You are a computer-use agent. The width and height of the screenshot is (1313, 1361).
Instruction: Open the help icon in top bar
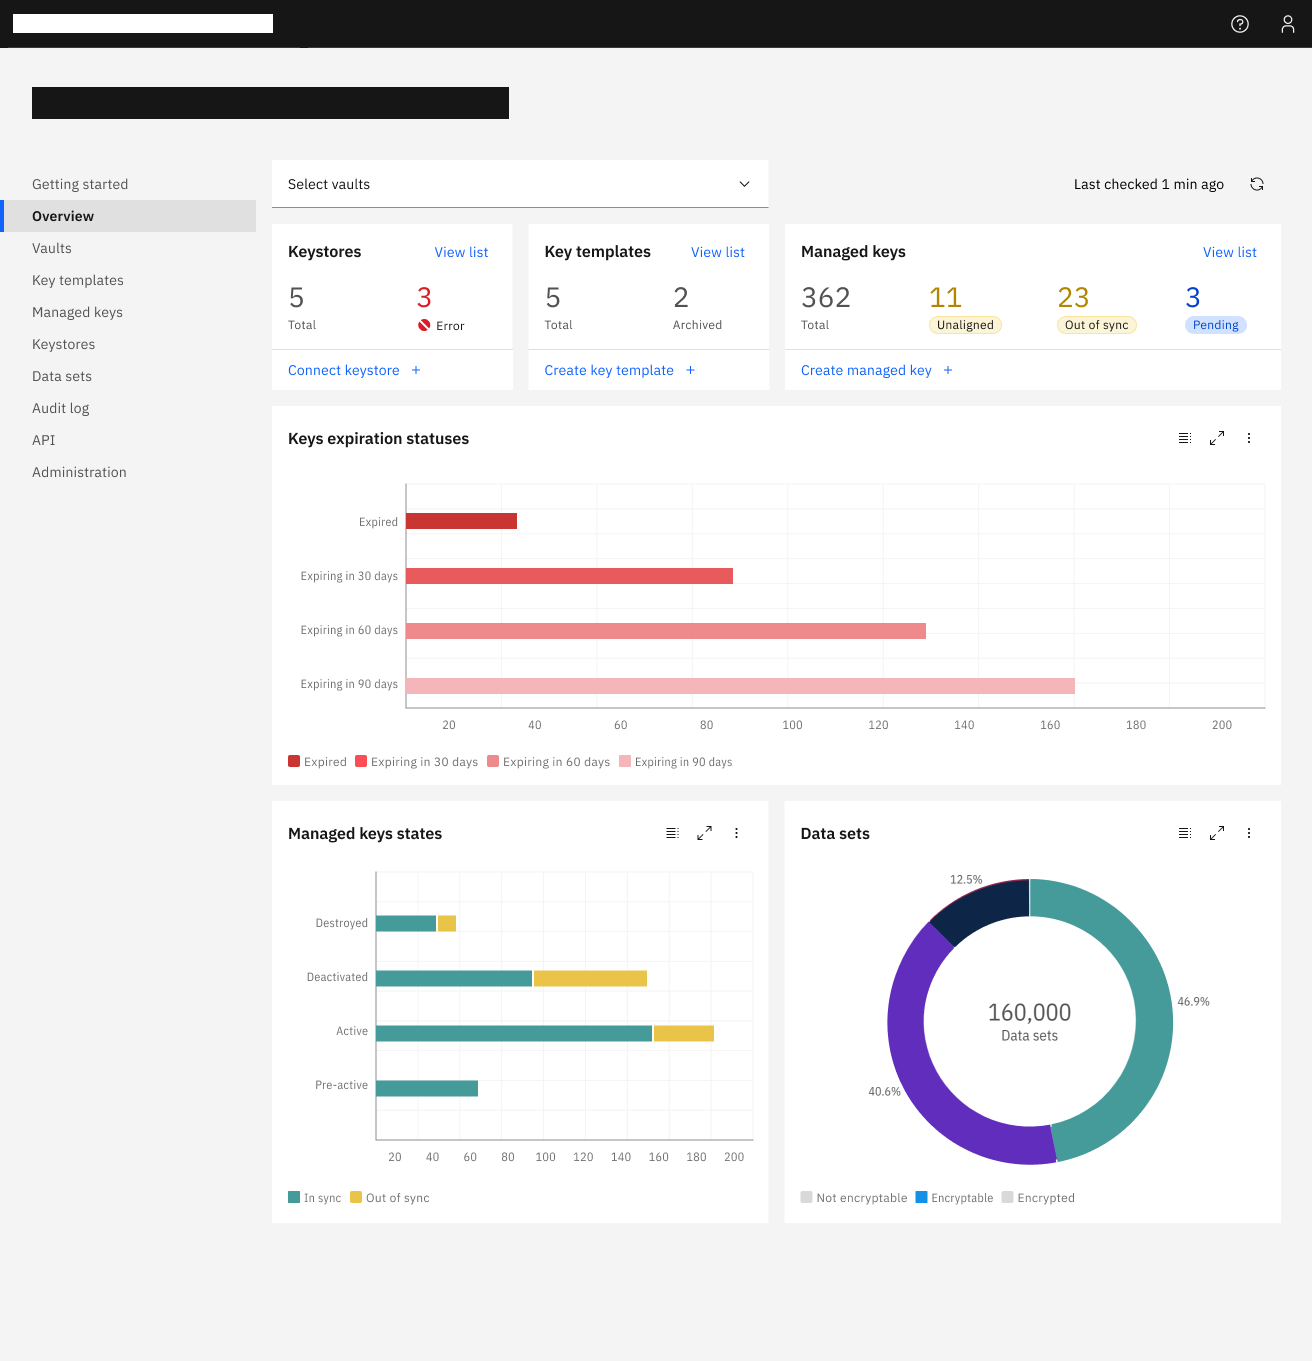coord(1240,24)
